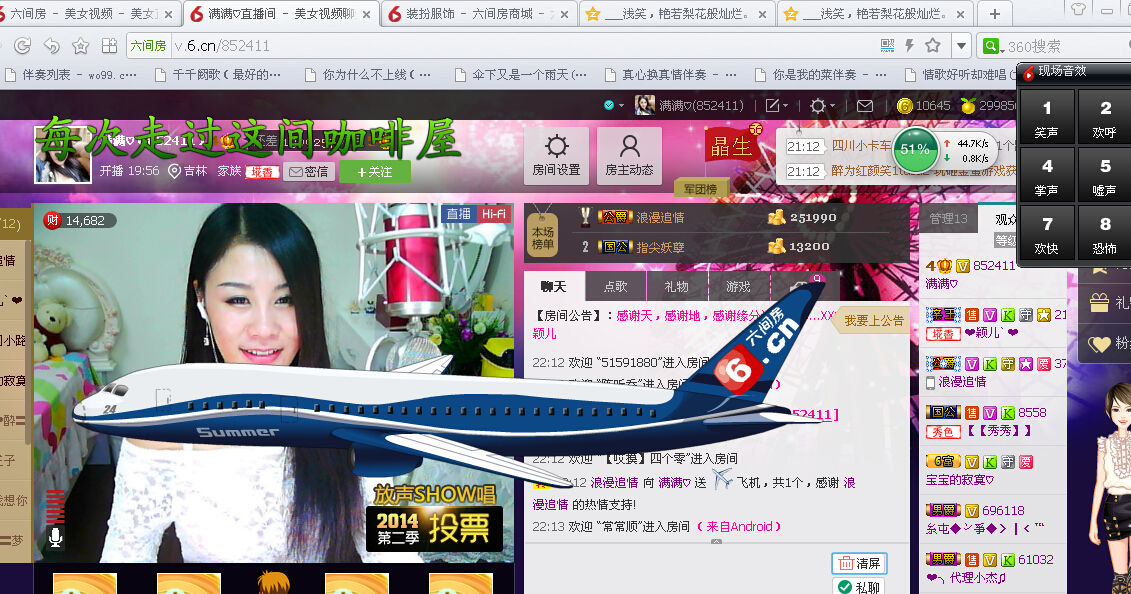Play sound effect 4 掌声
This screenshot has height=594, width=1131.
tap(1046, 176)
